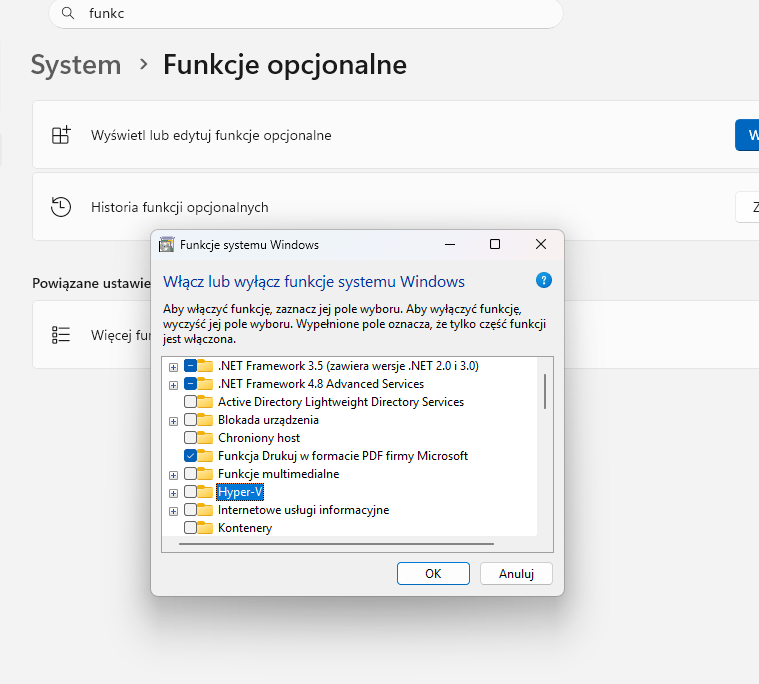Viewport: 759px width, 684px height.
Task: Expand the Blokada urządzenia node
Action: pyautogui.click(x=174, y=420)
